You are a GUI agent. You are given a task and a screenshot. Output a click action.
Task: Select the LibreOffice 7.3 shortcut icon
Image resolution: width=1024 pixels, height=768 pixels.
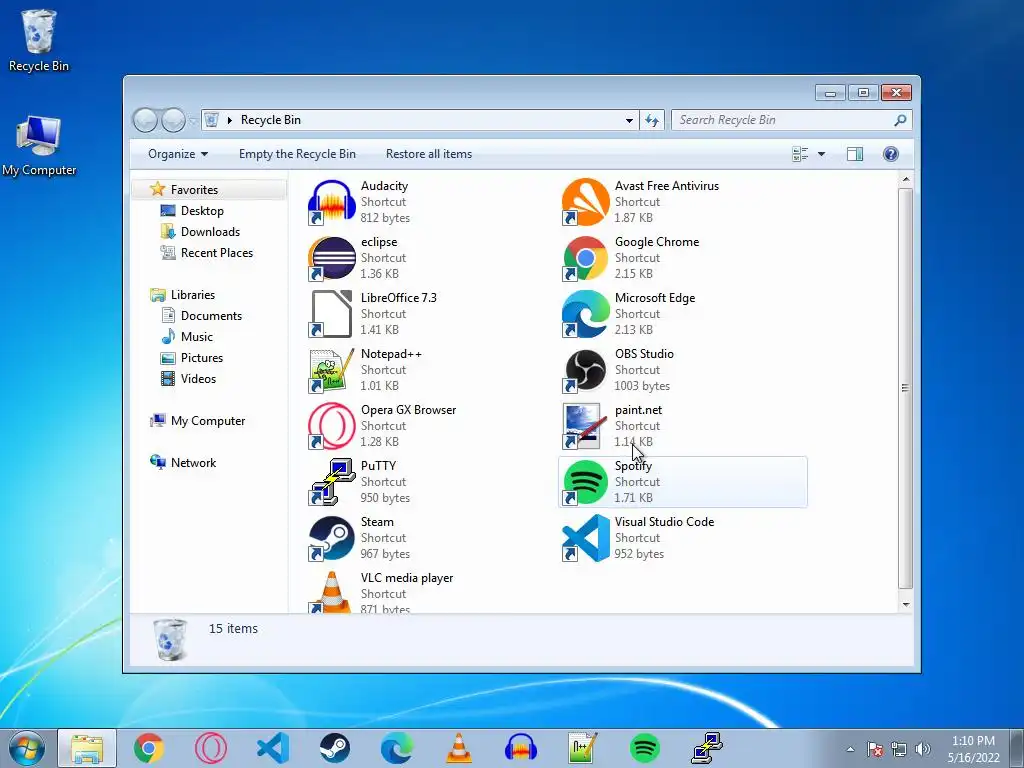pos(332,314)
